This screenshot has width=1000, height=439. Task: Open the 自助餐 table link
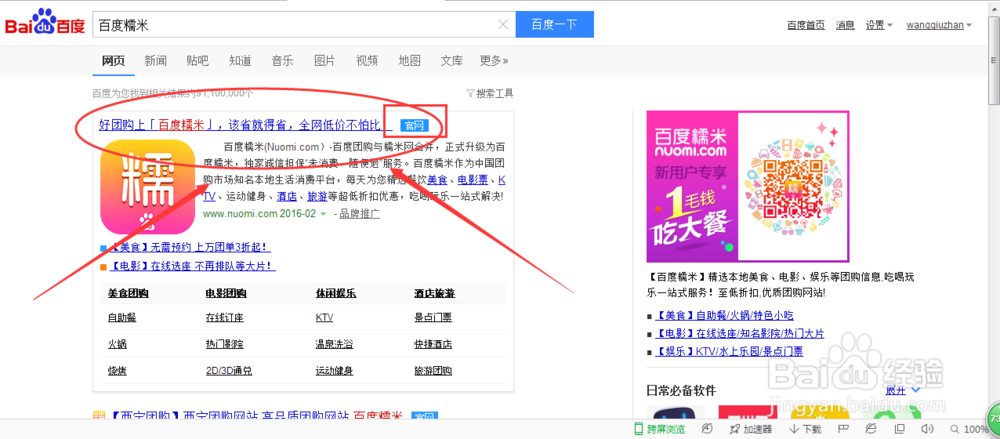122,317
